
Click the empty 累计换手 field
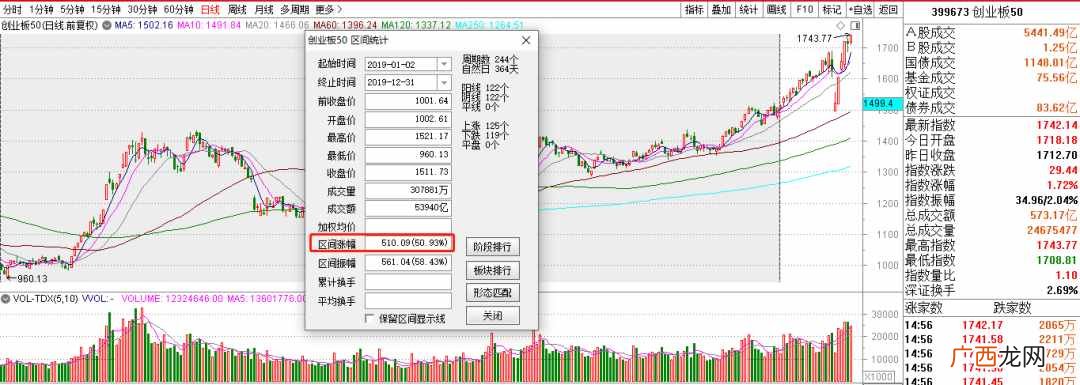[408, 282]
